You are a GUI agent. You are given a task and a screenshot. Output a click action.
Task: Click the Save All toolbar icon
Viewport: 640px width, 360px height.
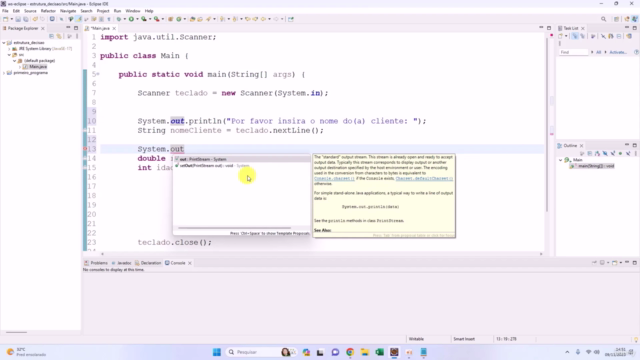(x=26, y=19)
